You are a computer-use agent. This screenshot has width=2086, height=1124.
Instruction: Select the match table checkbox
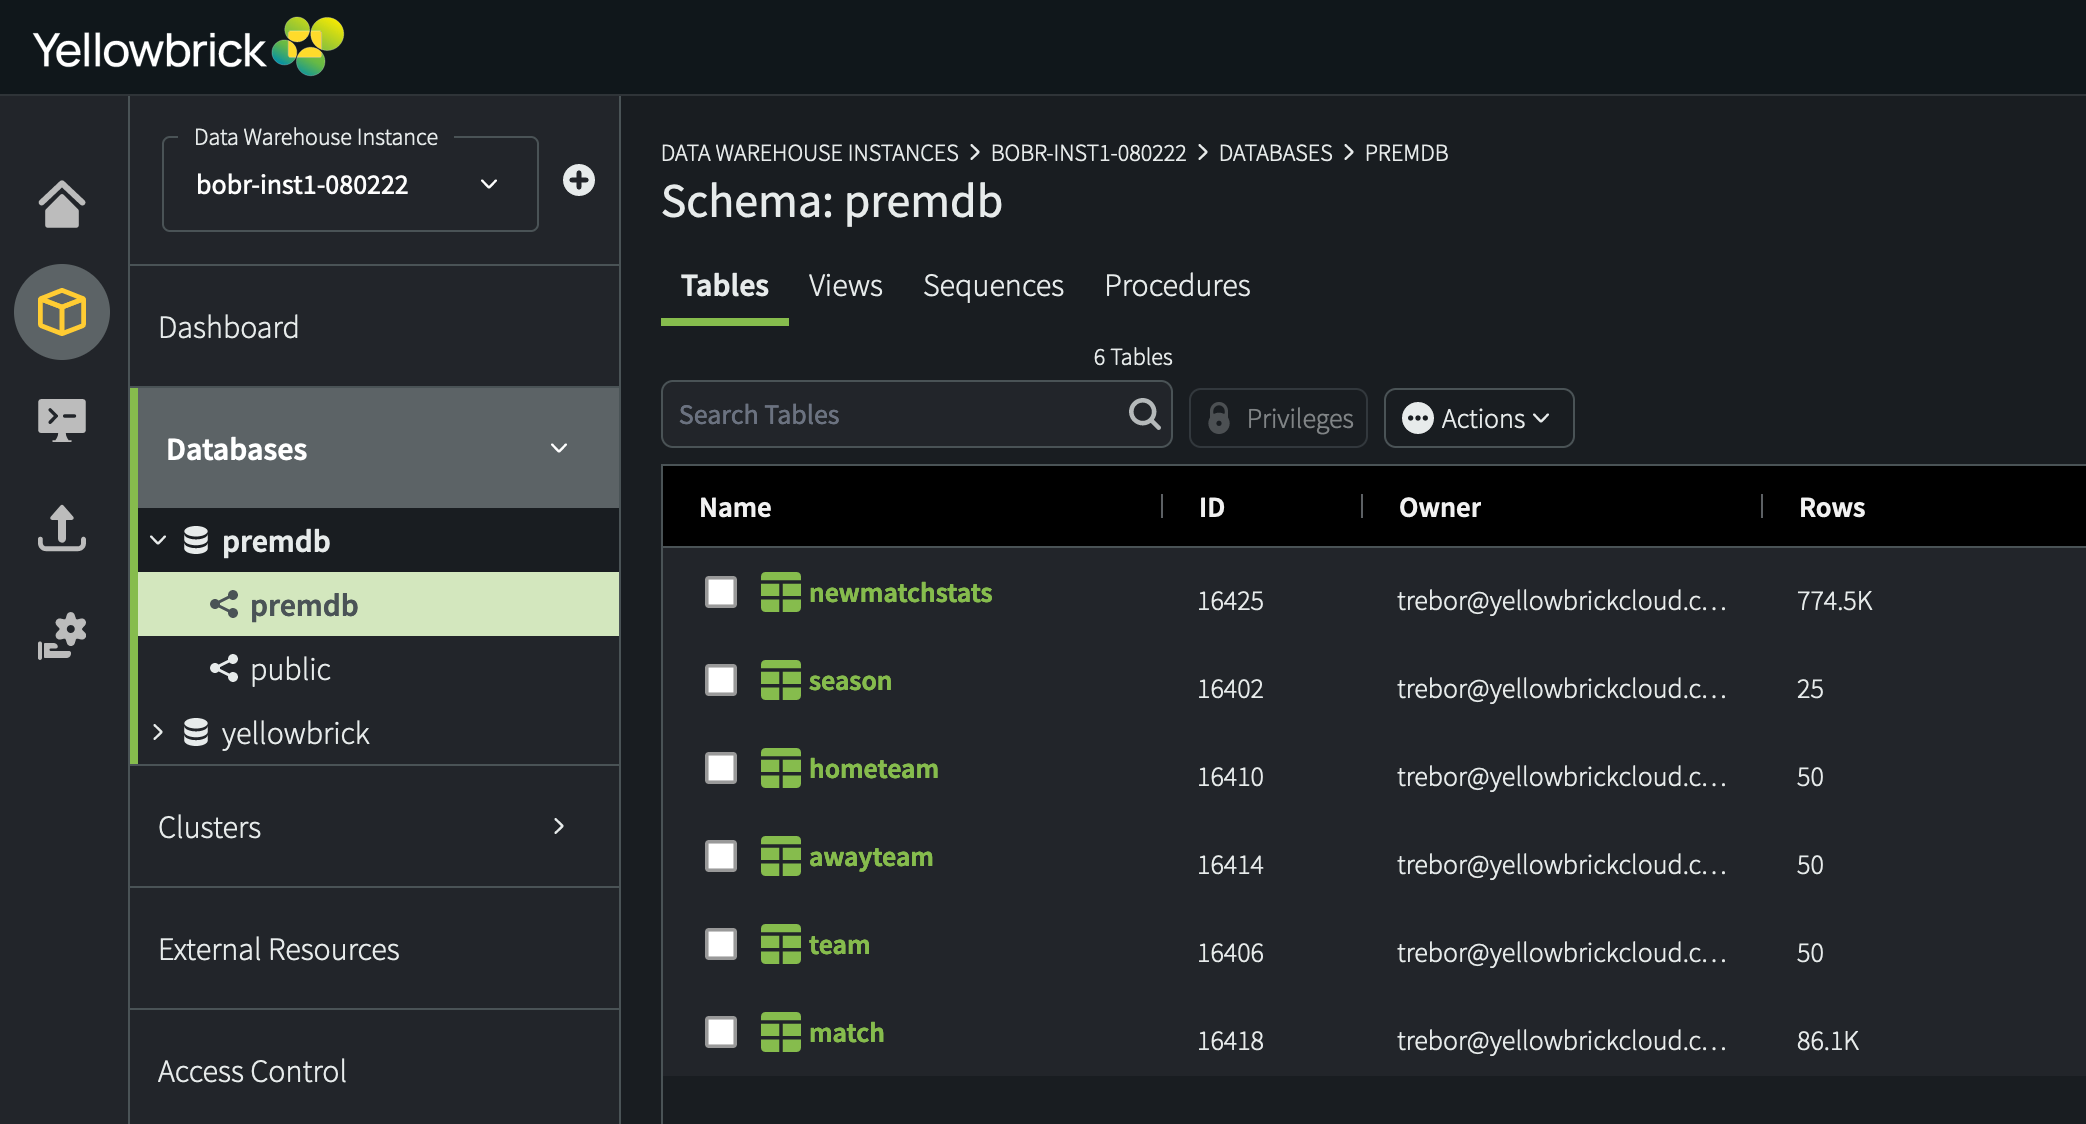click(x=720, y=1032)
